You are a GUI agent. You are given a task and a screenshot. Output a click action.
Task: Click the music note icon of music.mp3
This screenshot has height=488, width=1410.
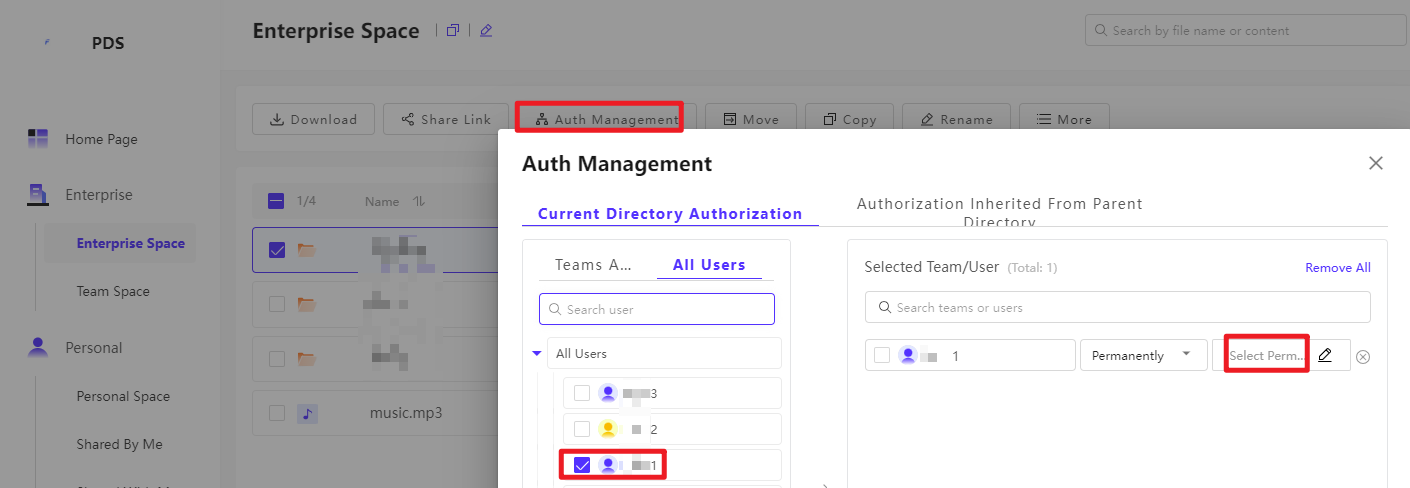(308, 412)
